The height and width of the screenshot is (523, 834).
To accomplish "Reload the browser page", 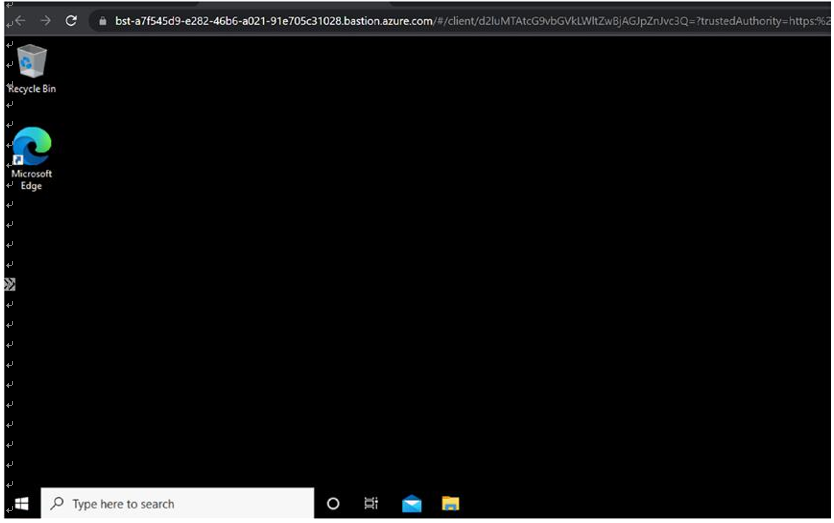I will pyautogui.click(x=71, y=21).
